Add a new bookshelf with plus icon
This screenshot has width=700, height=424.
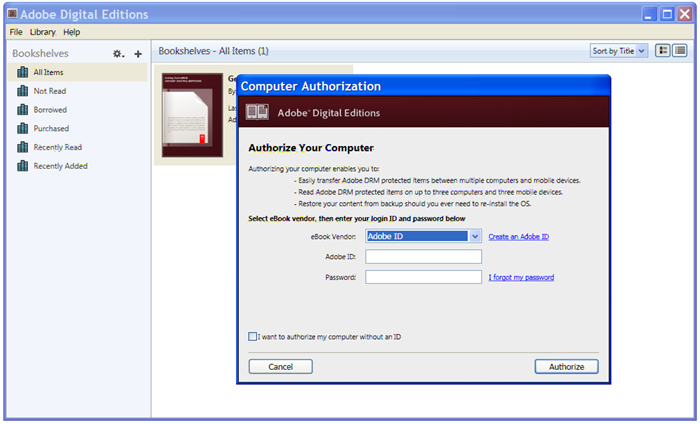coord(138,53)
